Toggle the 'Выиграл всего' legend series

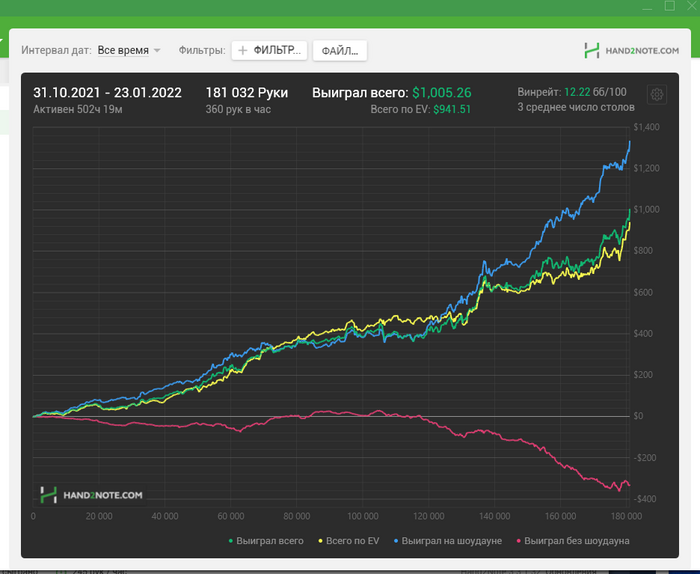(x=266, y=541)
